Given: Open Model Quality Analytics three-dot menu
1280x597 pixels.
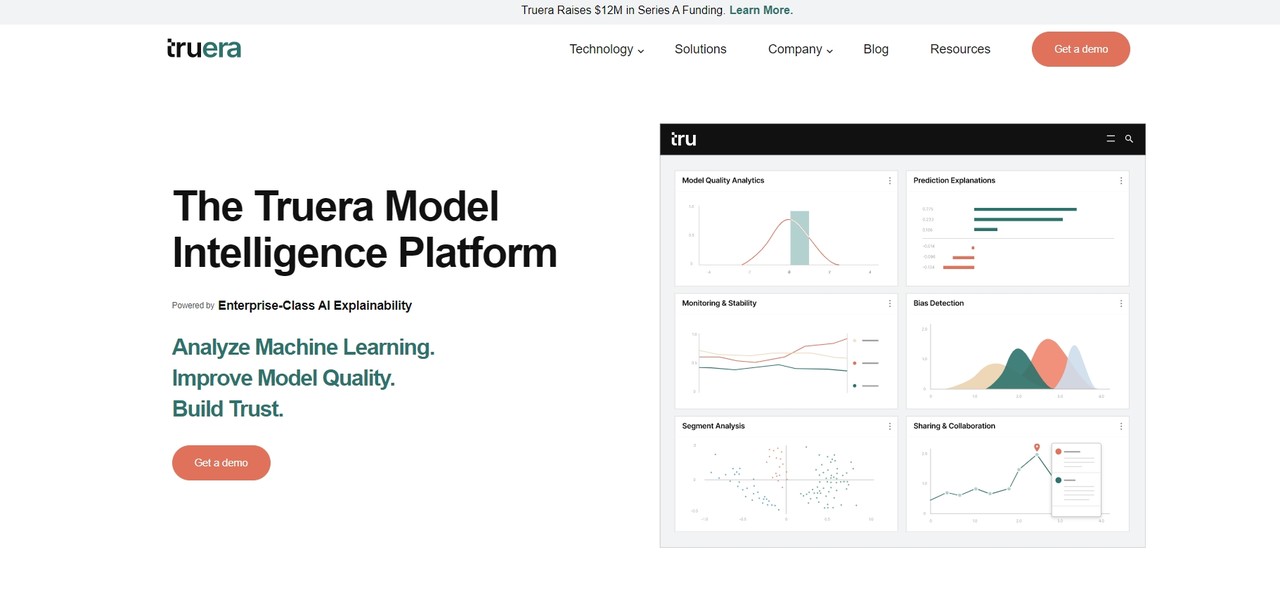Looking at the screenshot, I should coord(889,181).
